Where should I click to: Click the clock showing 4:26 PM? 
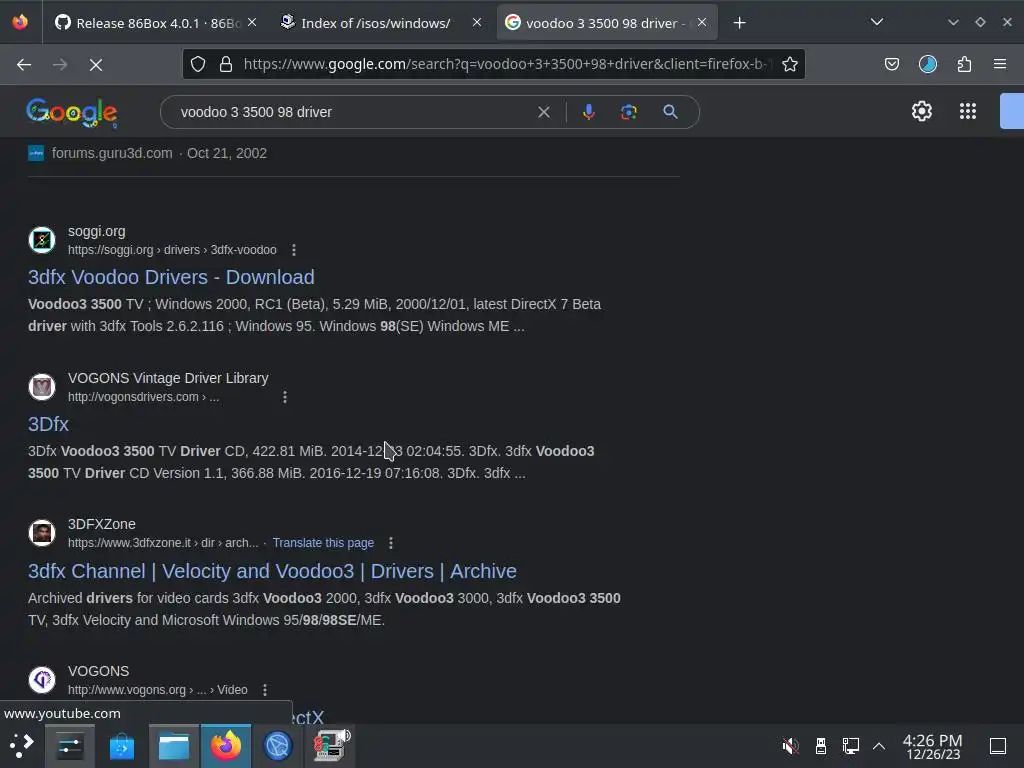[x=933, y=746]
